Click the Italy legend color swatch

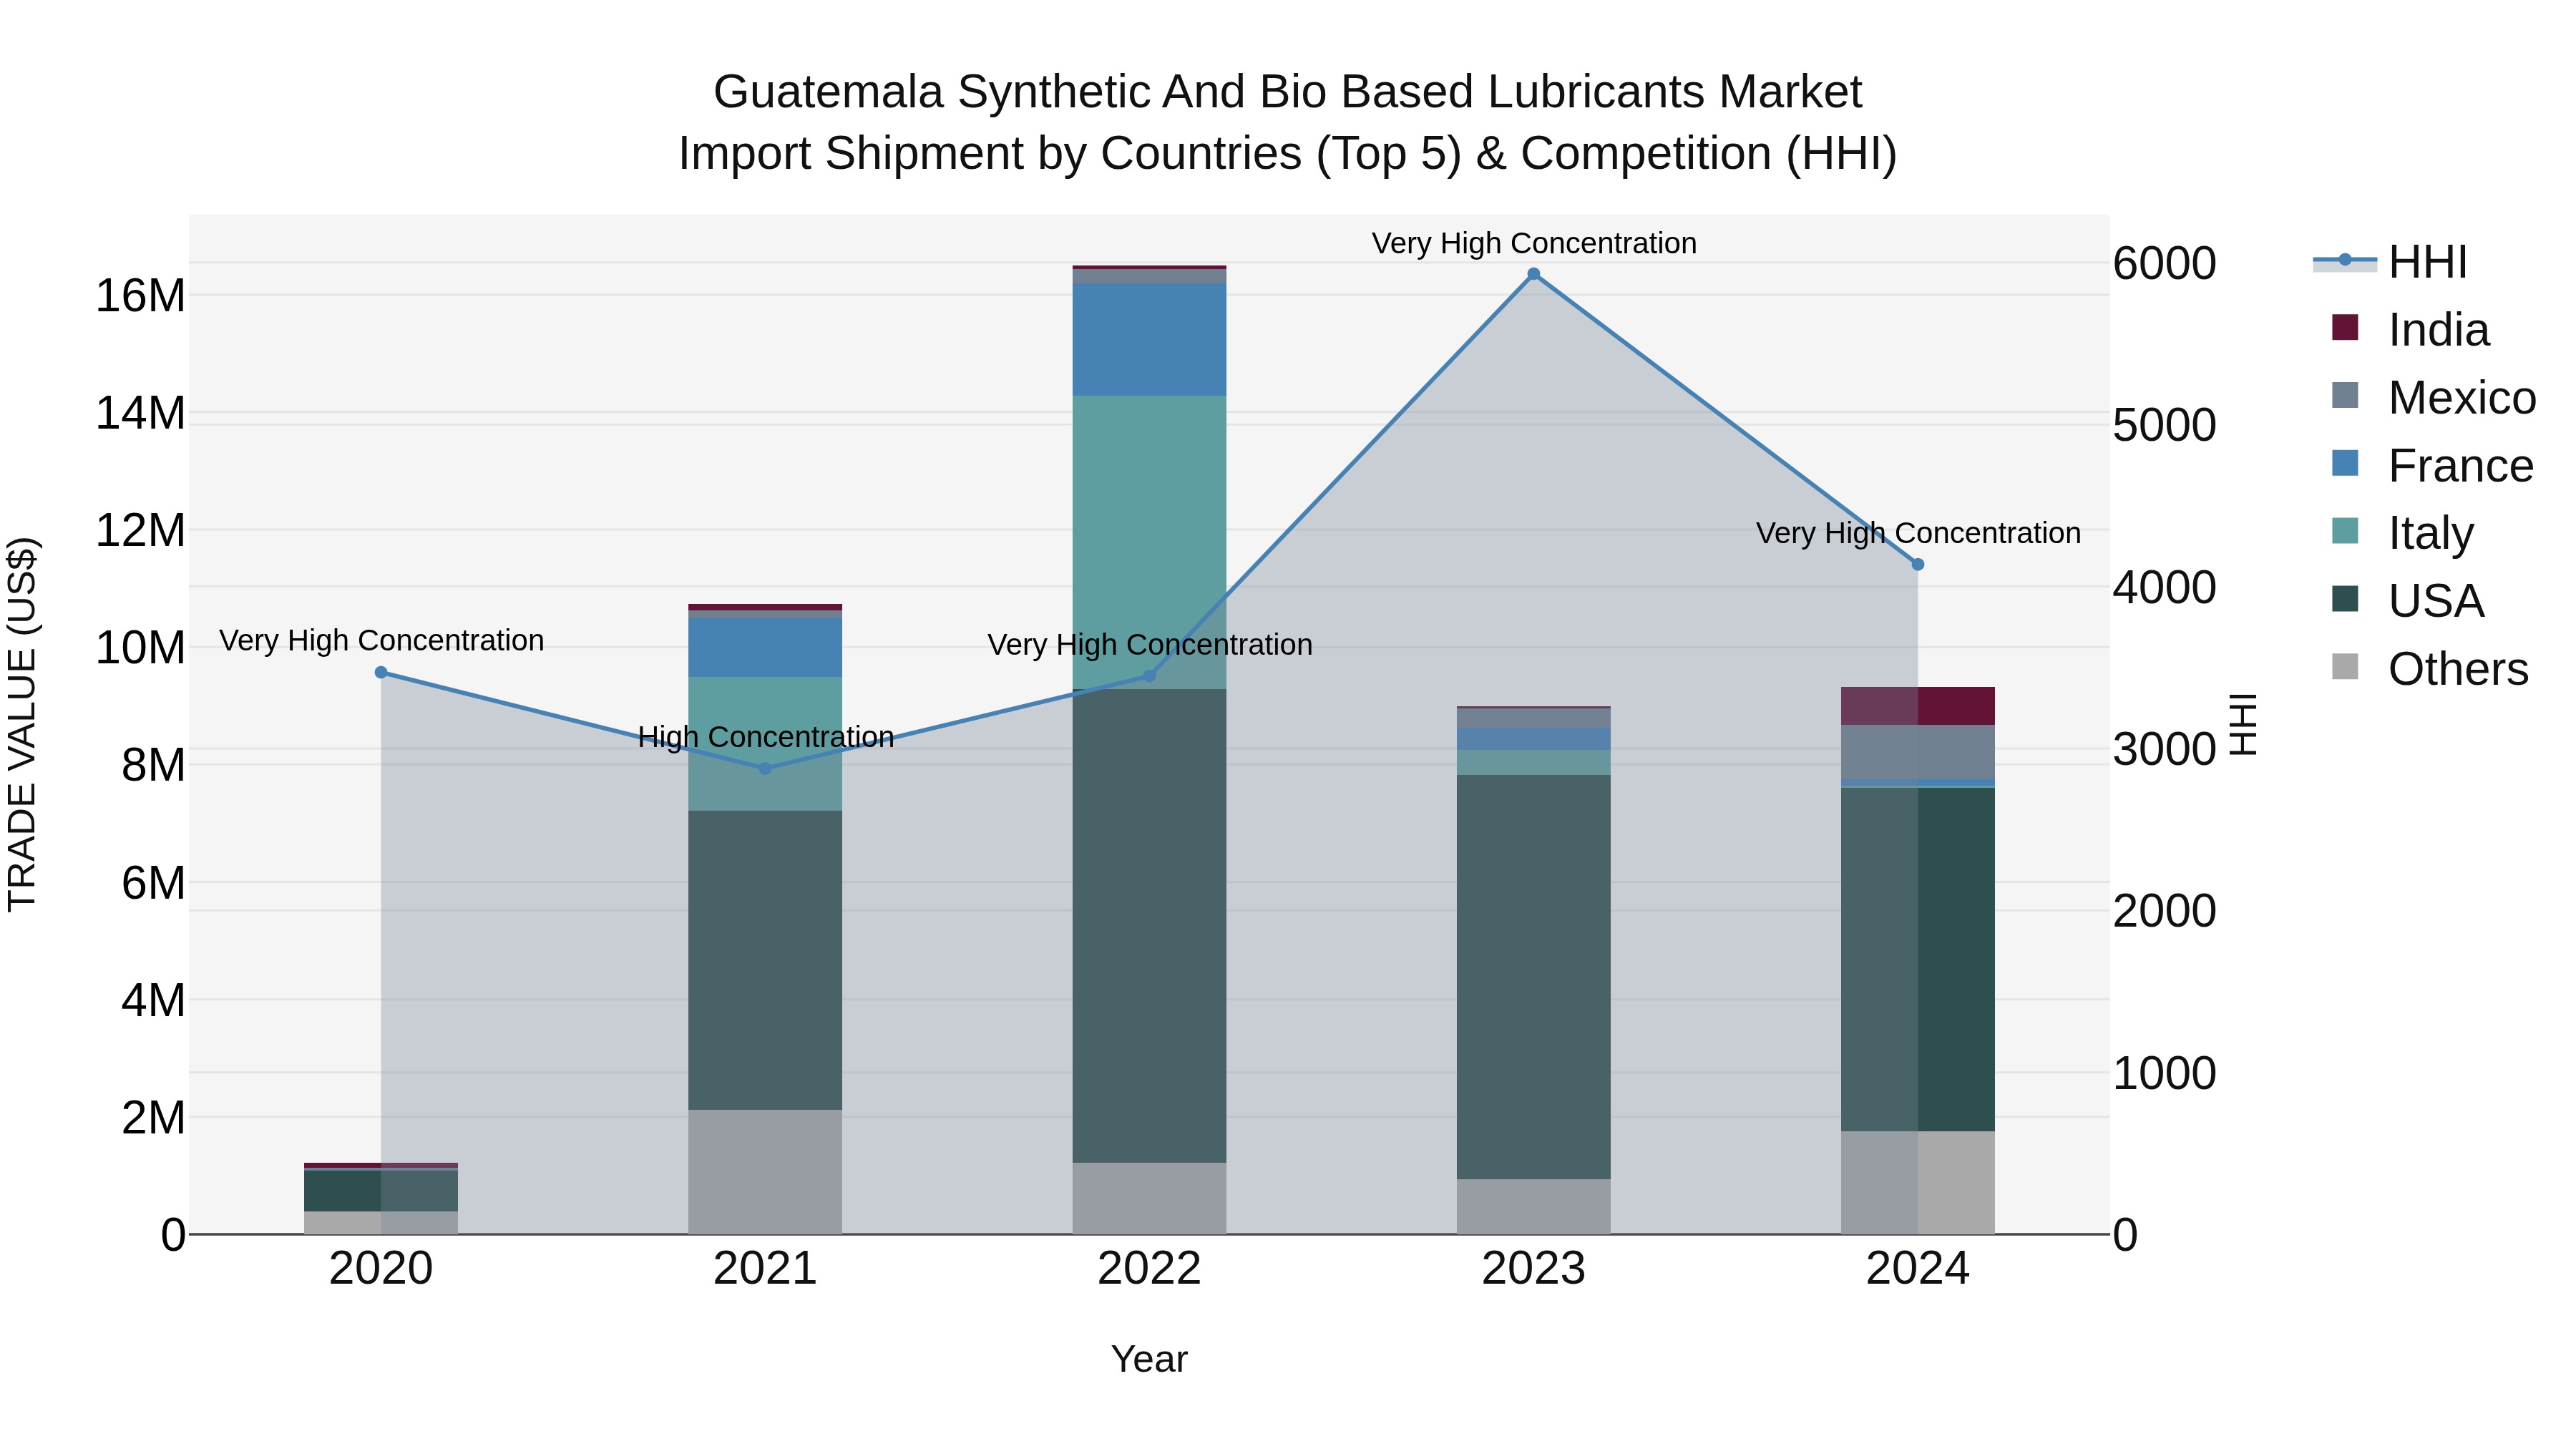pyautogui.click(x=2345, y=531)
